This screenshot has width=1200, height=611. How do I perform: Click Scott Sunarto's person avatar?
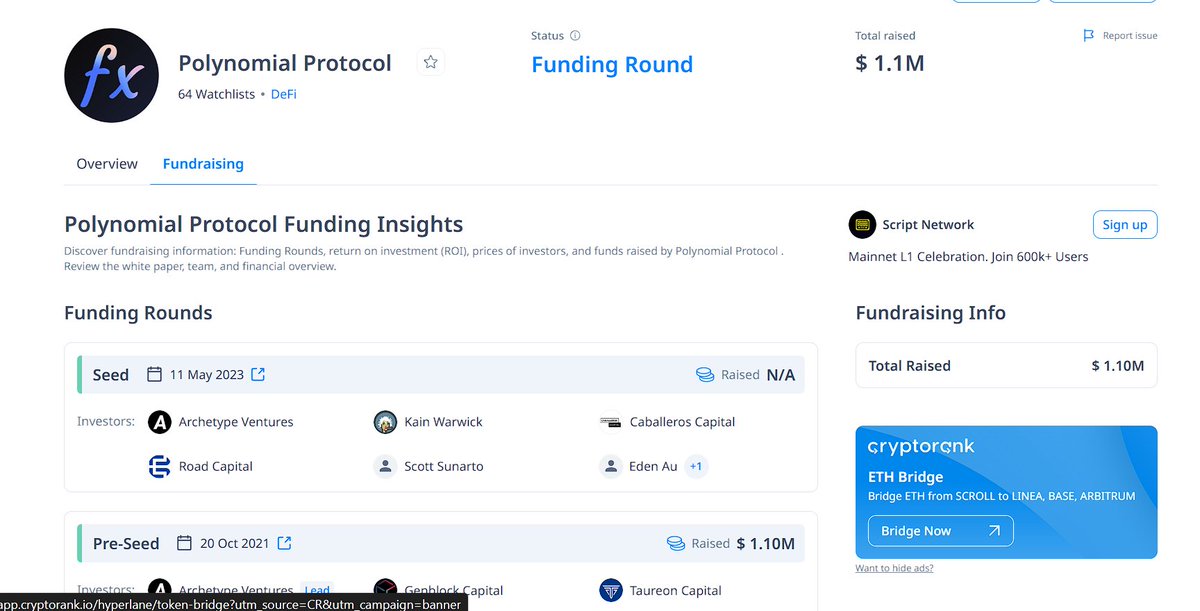pos(385,466)
